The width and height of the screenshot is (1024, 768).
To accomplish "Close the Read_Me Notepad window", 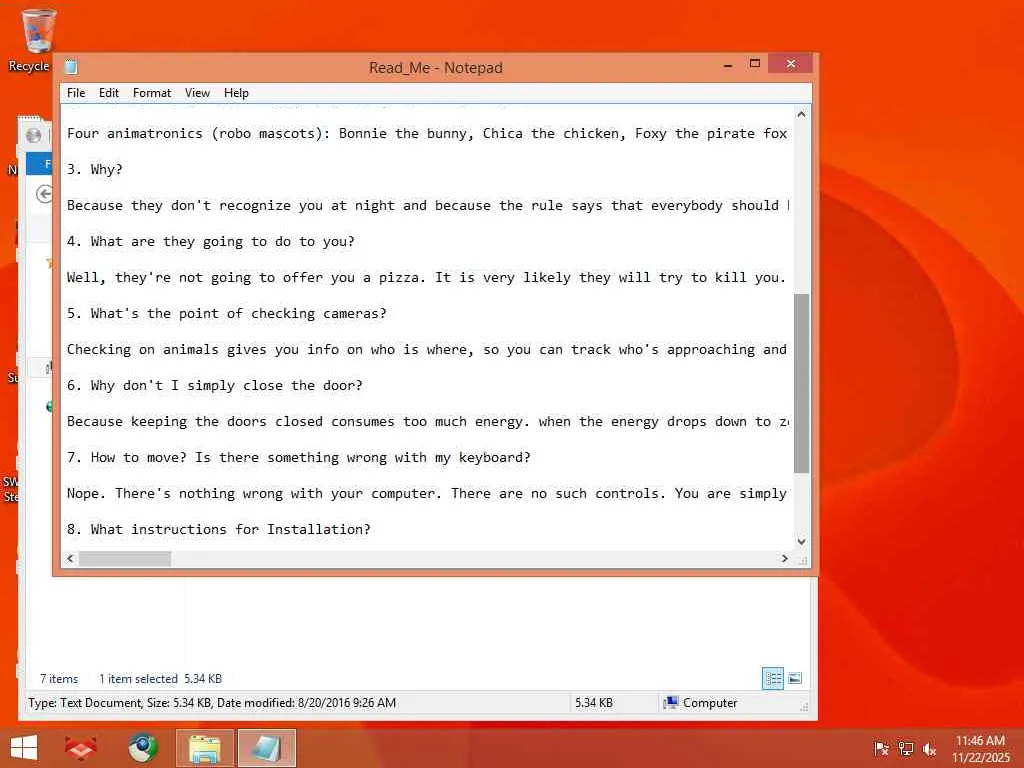I will 791,63.
